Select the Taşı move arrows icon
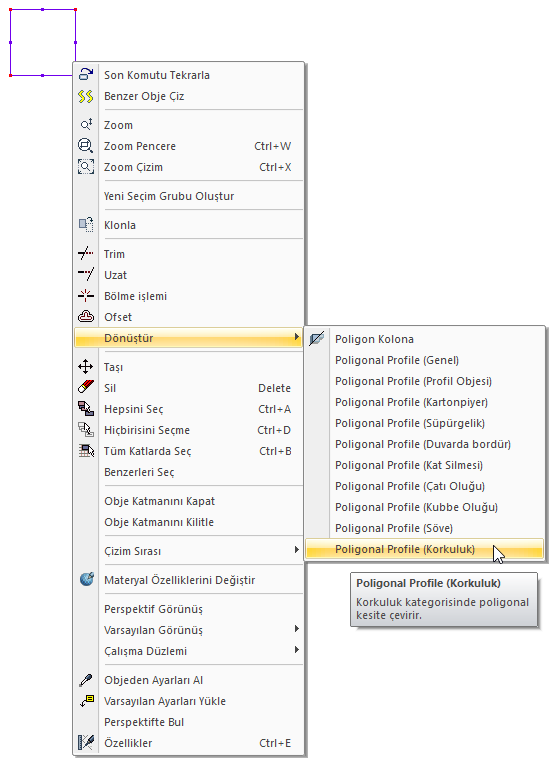 pyautogui.click(x=86, y=366)
